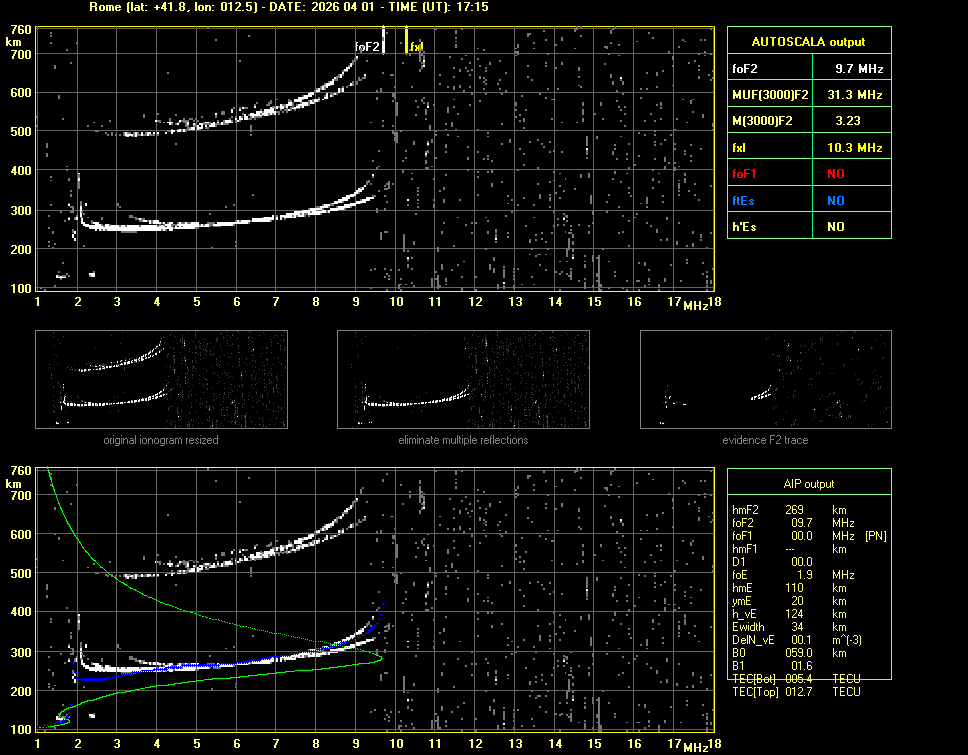Viewport: 968px width, 755px height.
Task: Click the green electron density profile peak
Action: [381, 657]
